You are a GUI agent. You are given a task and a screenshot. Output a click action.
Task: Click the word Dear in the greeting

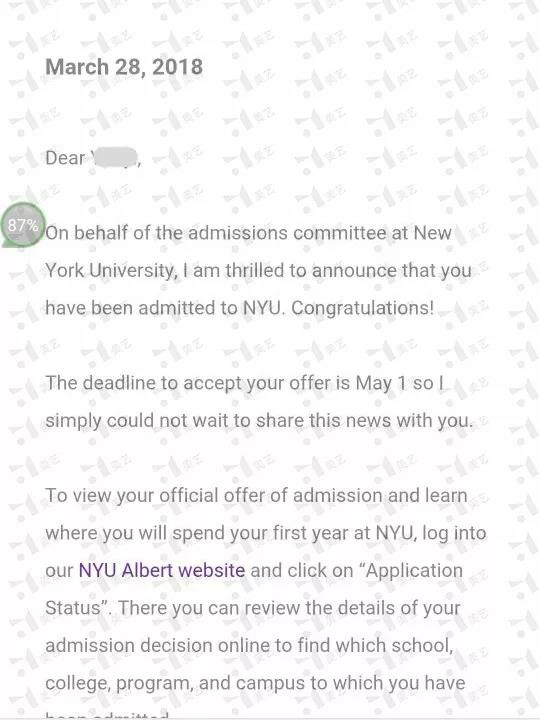pyautogui.click(x=65, y=158)
